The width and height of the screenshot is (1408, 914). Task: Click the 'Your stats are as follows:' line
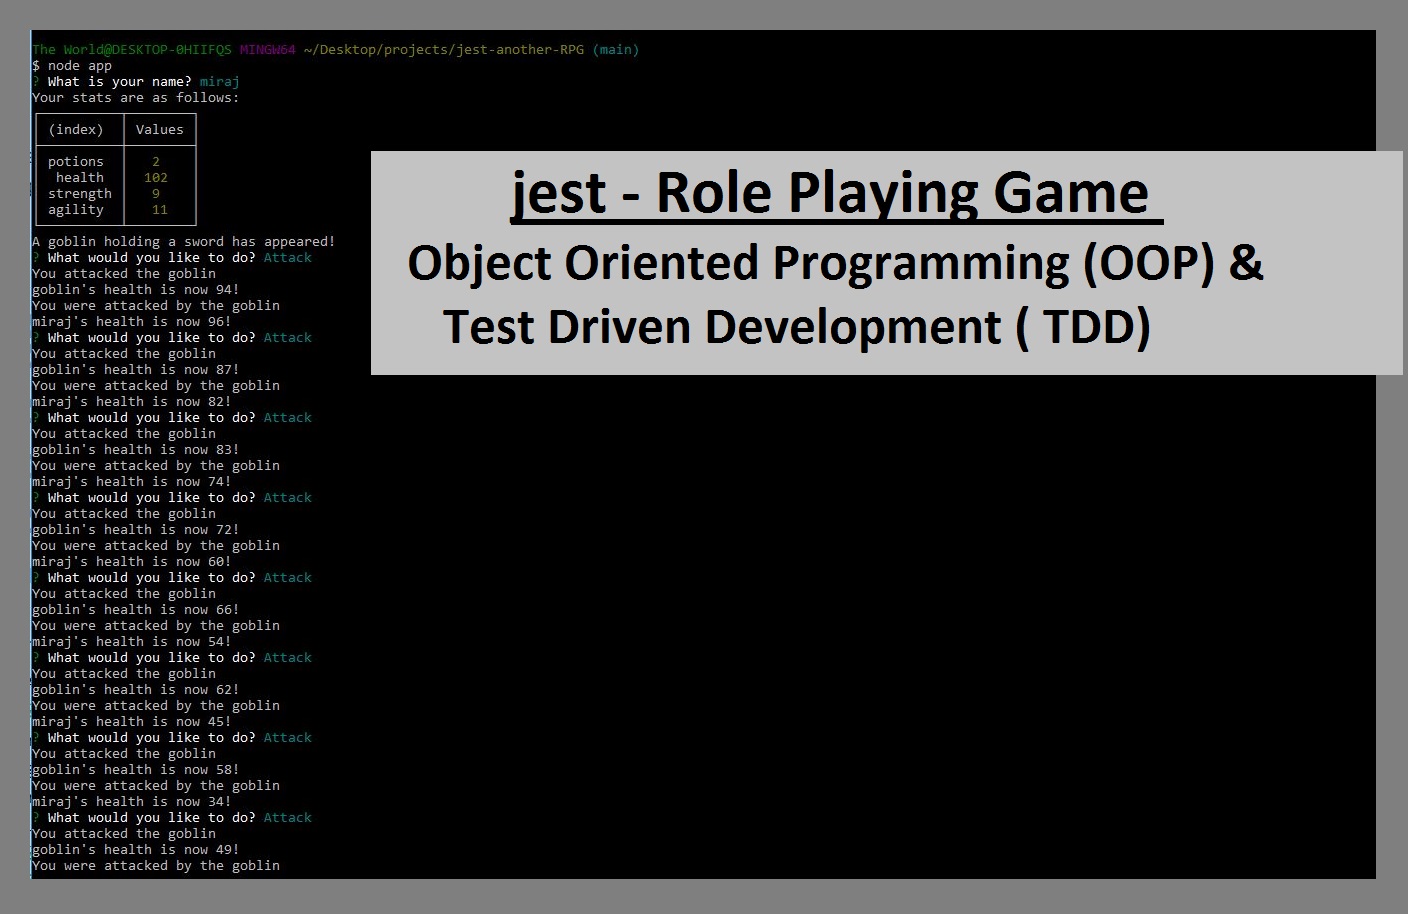136,97
